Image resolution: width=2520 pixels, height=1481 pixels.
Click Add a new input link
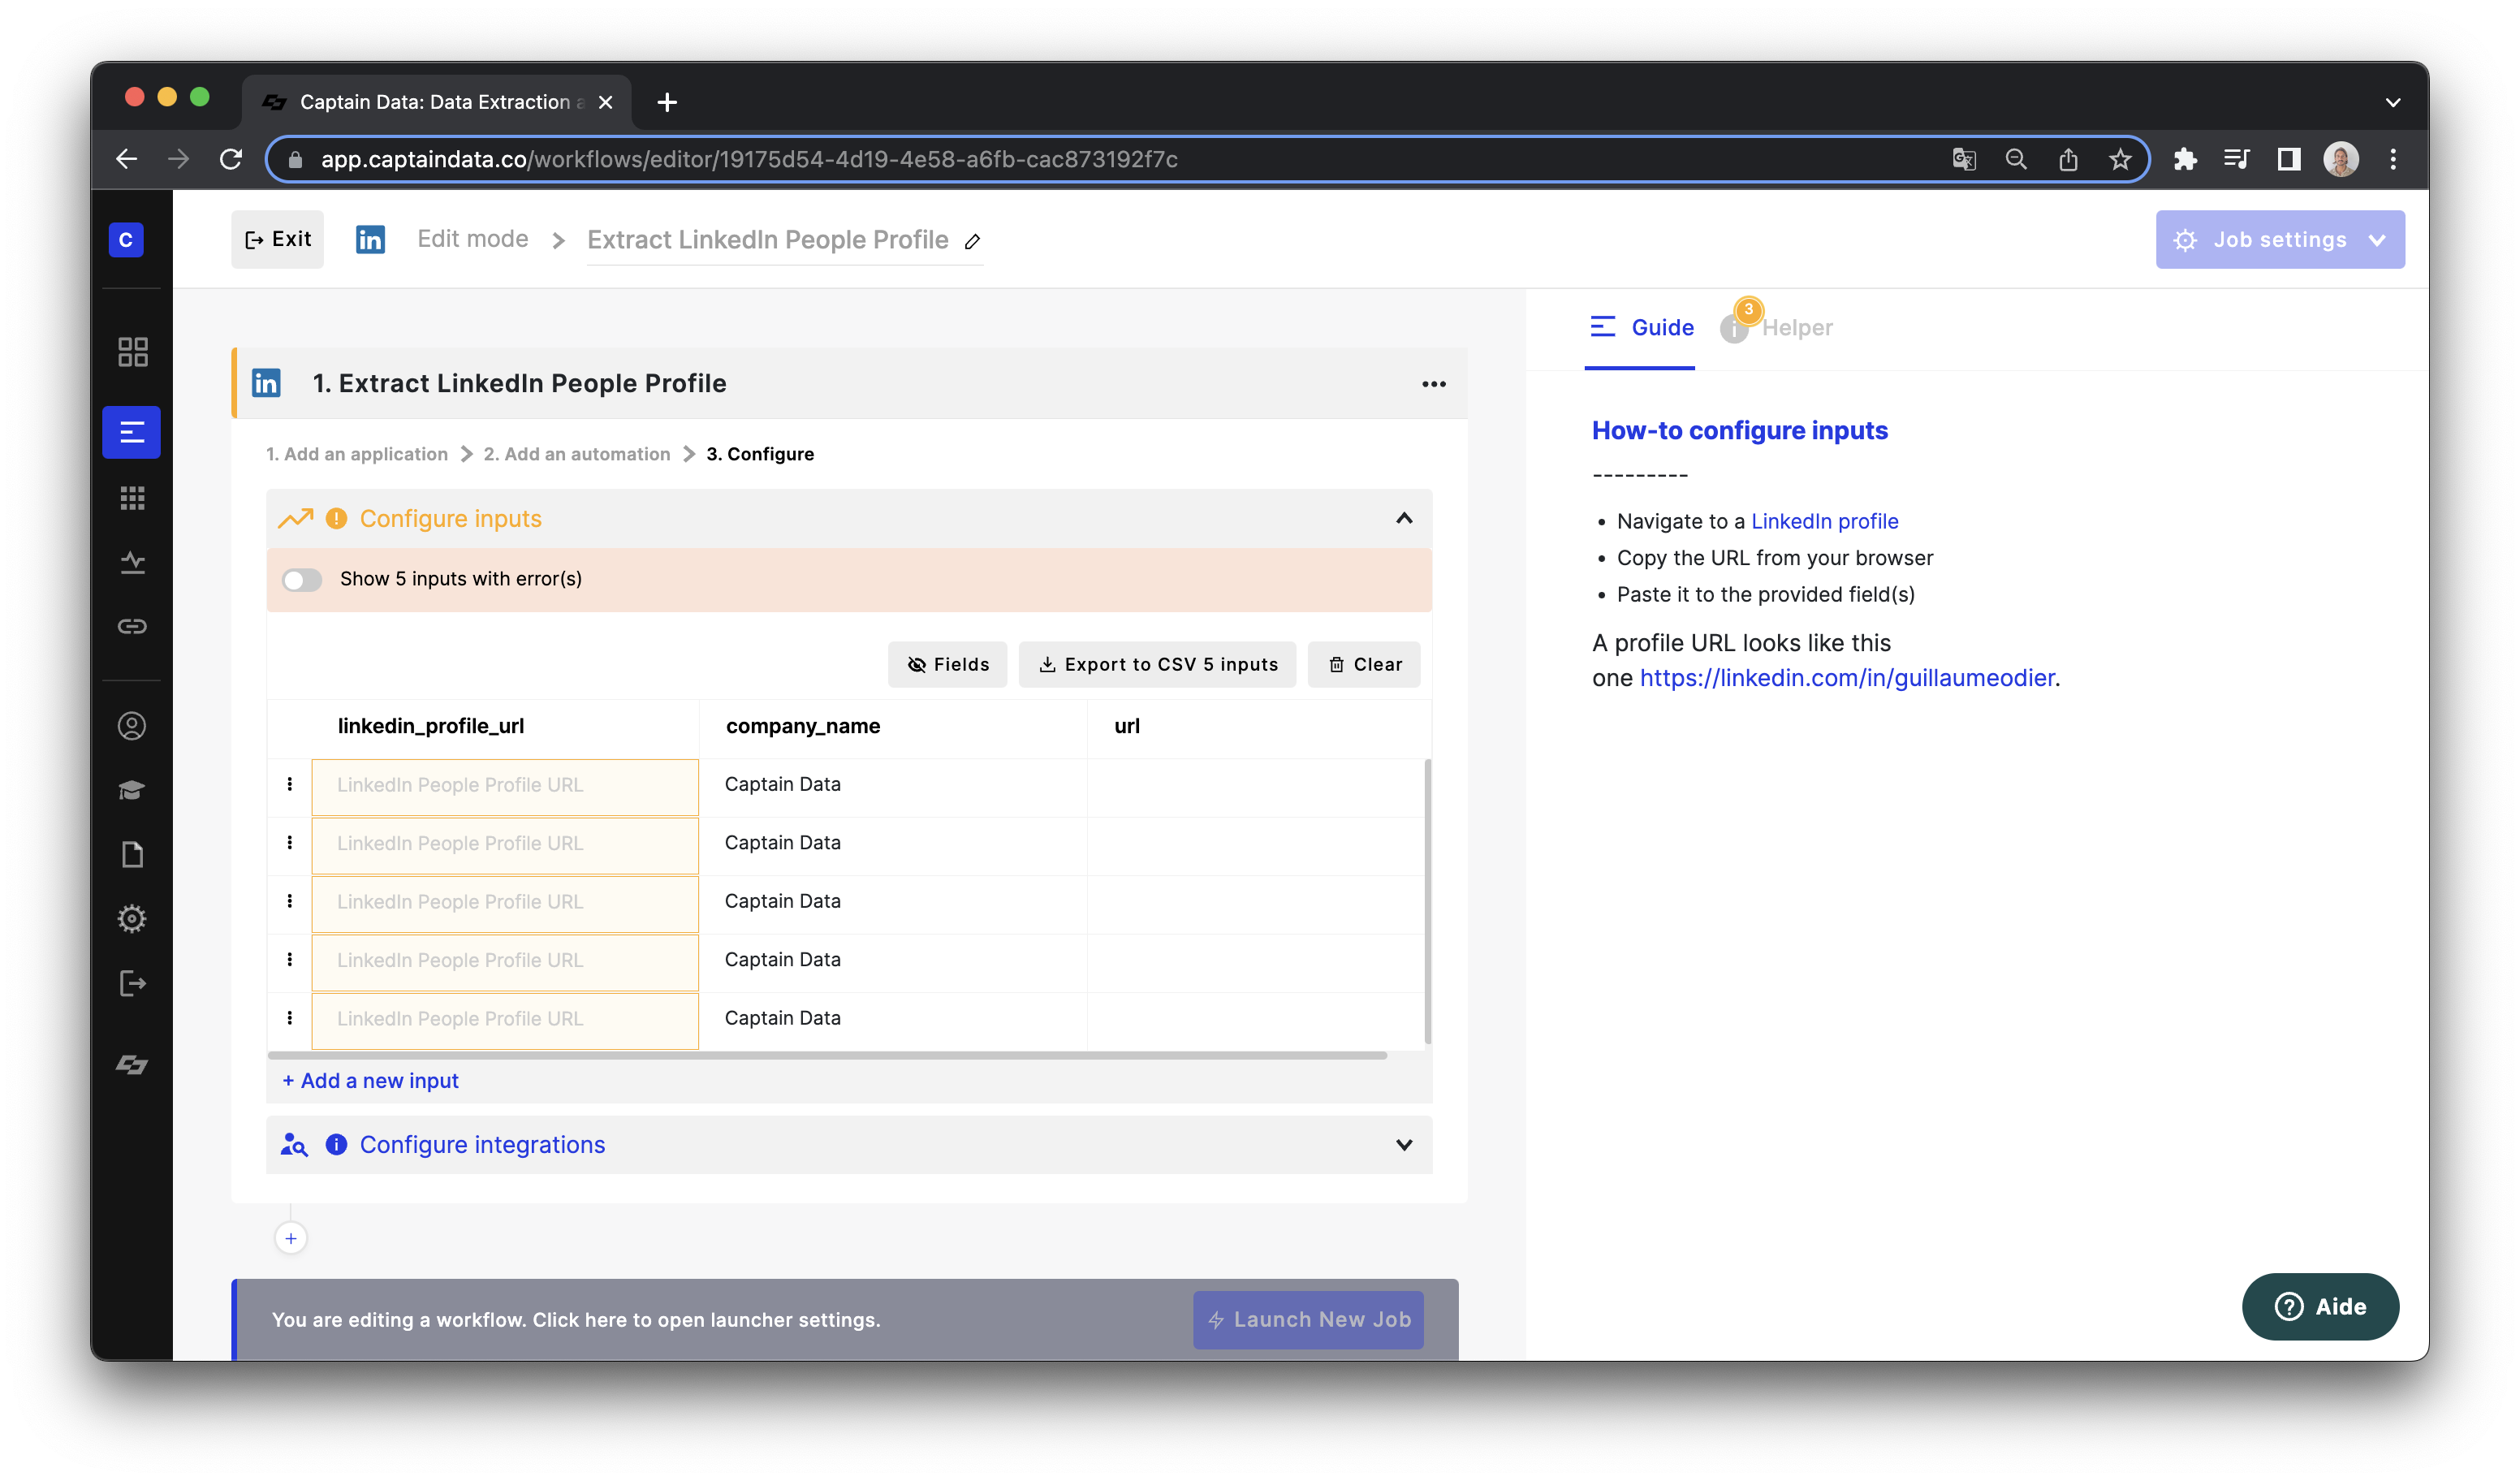tap(370, 1080)
